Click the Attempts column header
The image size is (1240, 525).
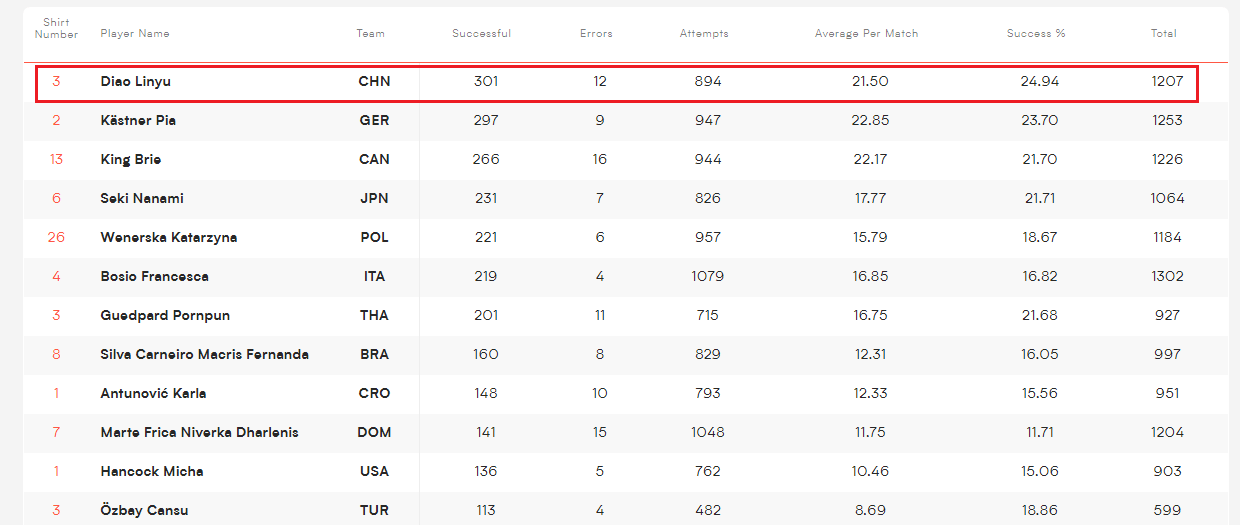point(704,33)
